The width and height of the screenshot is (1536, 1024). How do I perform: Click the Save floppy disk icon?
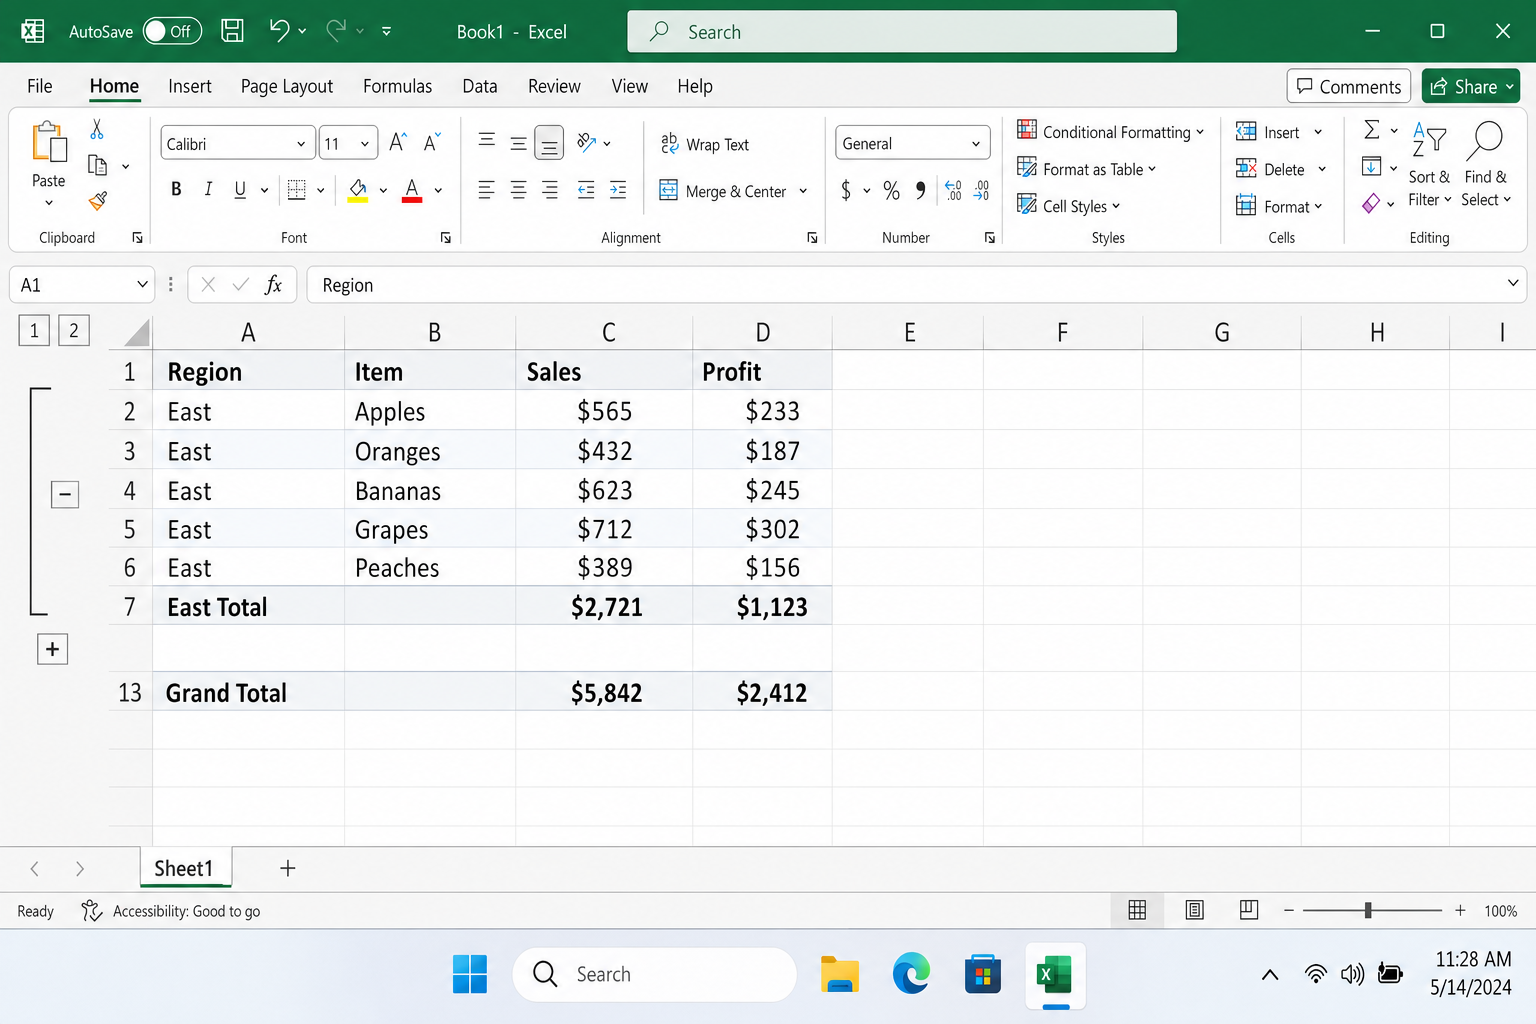point(232,31)
